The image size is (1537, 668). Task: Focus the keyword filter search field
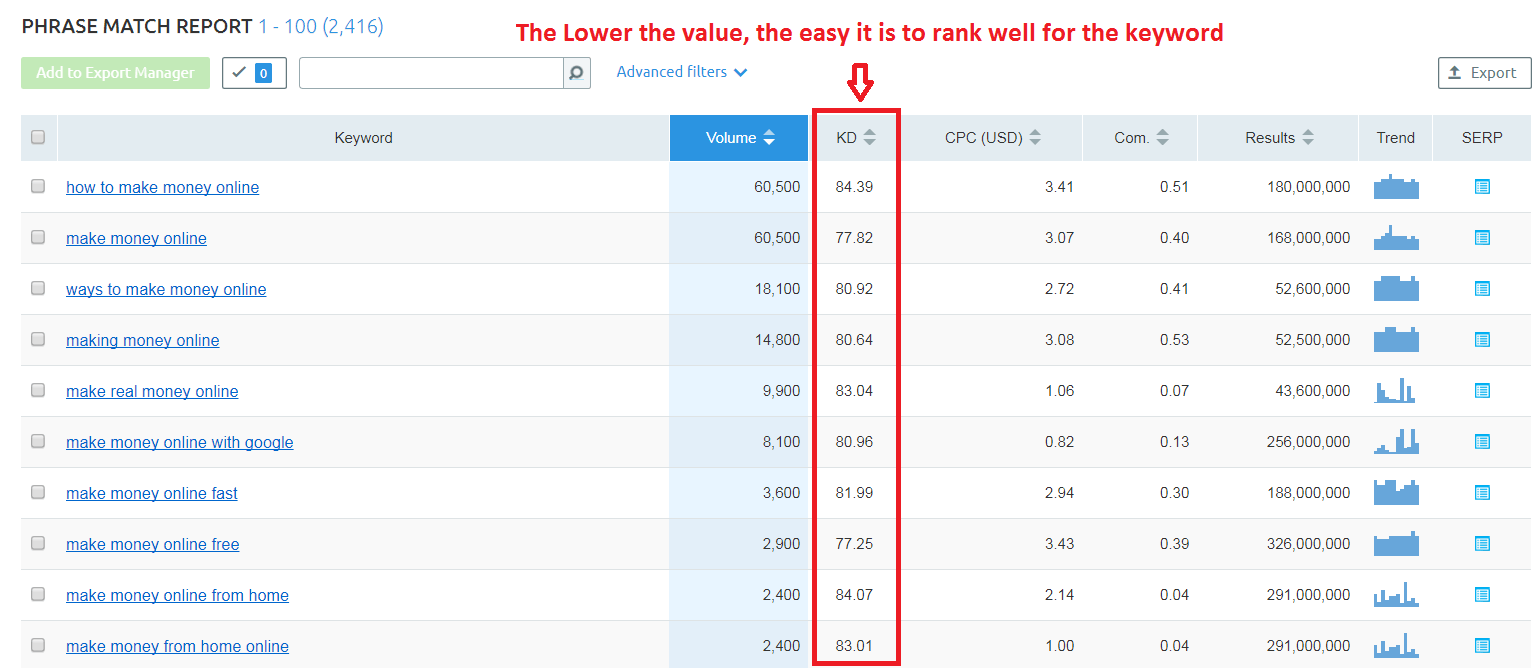(x=432, y=73)
